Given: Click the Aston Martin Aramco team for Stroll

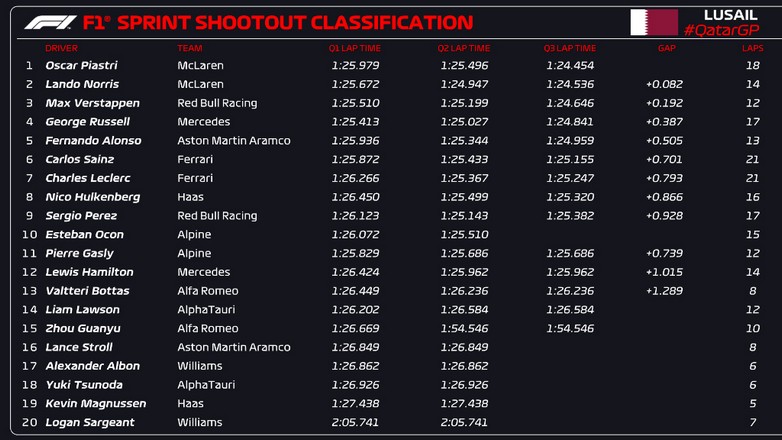Looking at the screenshot, I should tap(233, 347).
